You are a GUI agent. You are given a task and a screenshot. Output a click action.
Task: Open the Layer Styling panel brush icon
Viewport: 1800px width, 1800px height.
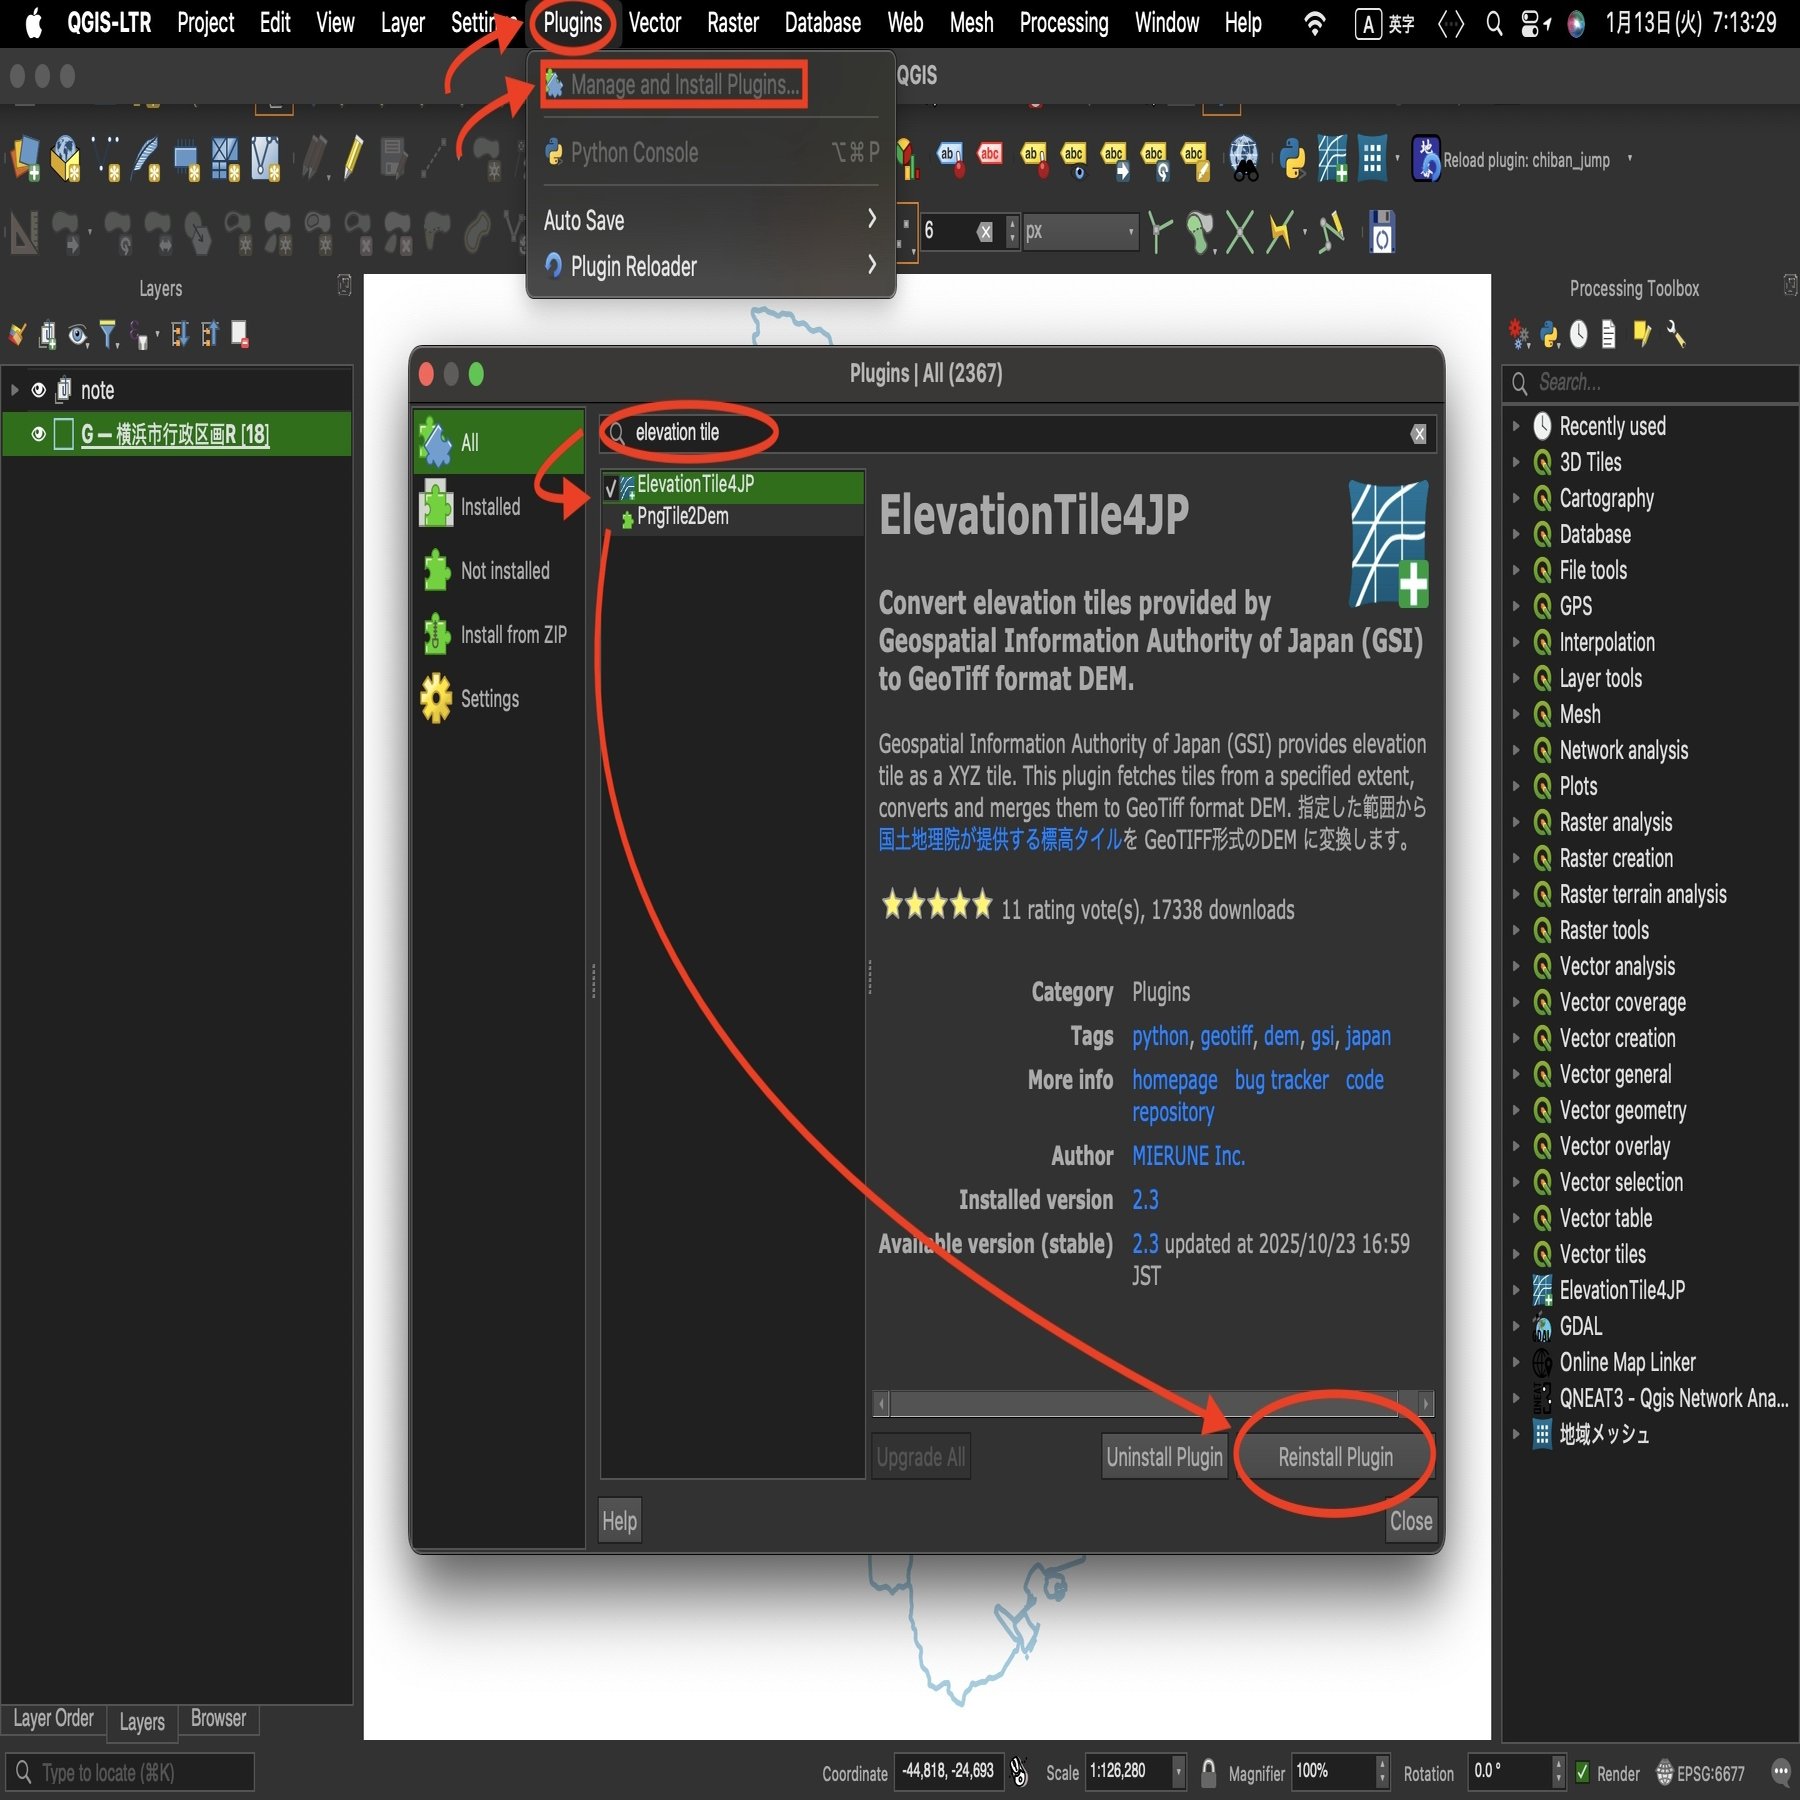(x=17, y=334)
